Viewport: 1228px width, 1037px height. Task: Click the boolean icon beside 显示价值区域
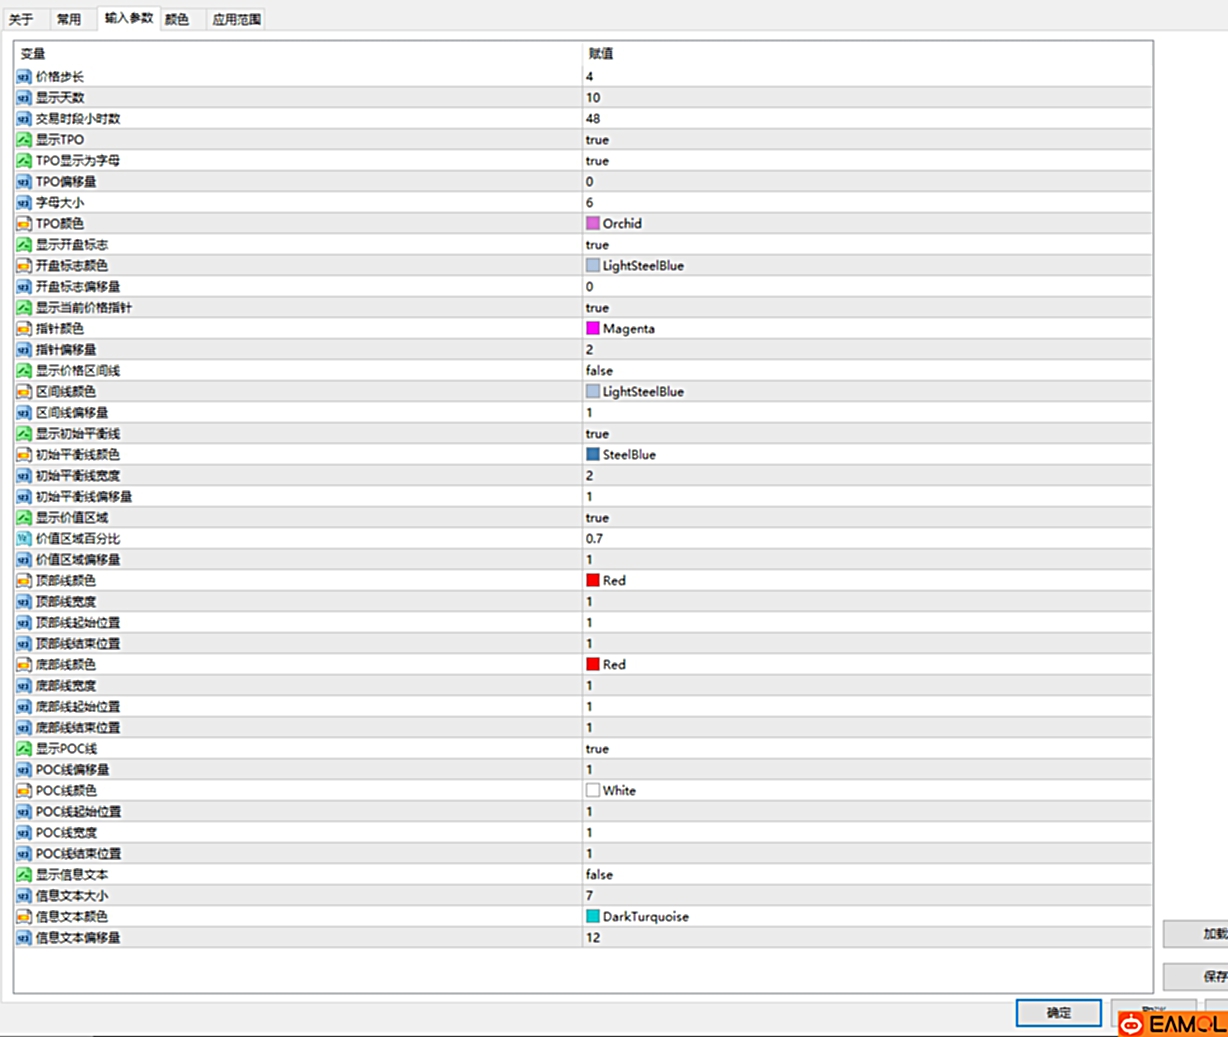pyautogui.click(x=24, y=518)
